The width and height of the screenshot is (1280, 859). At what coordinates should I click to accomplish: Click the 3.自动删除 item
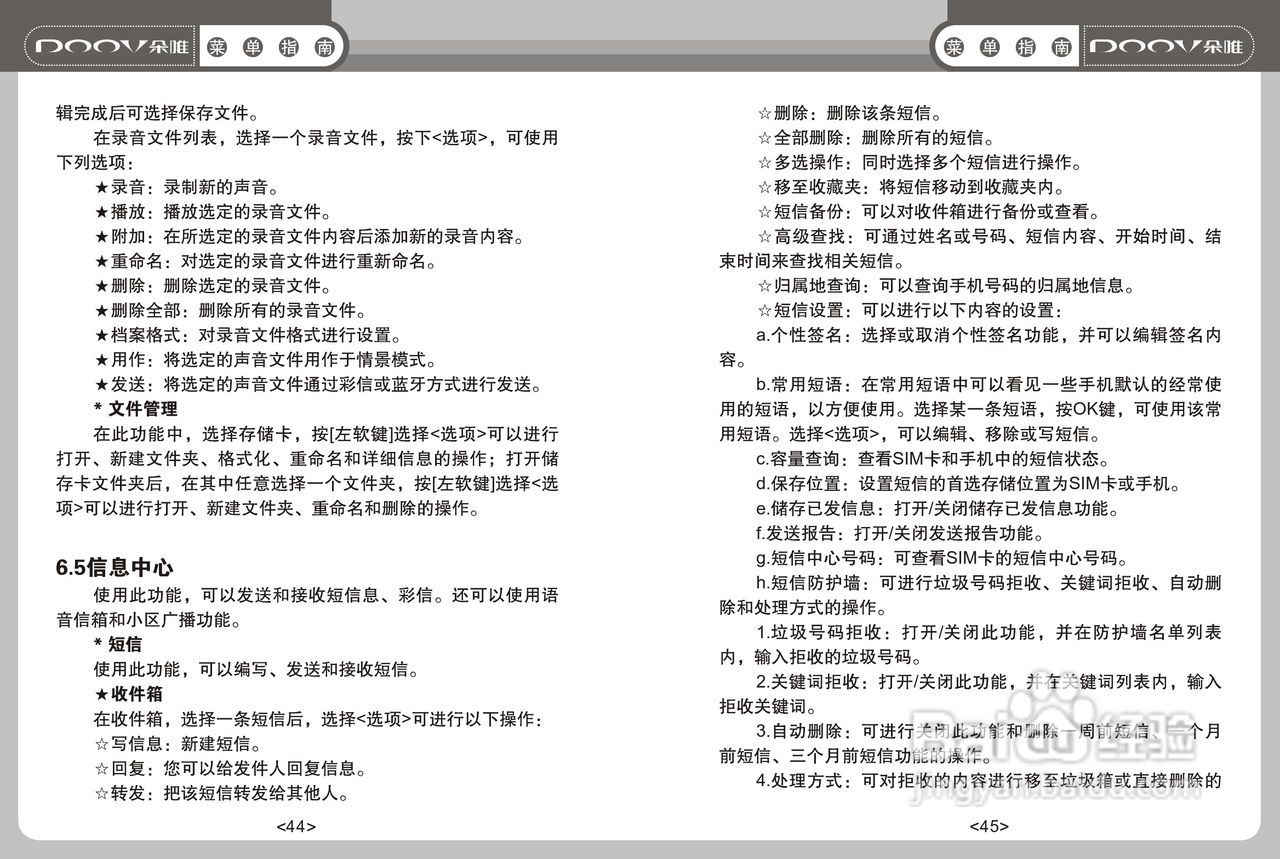(x=970, y=744)
